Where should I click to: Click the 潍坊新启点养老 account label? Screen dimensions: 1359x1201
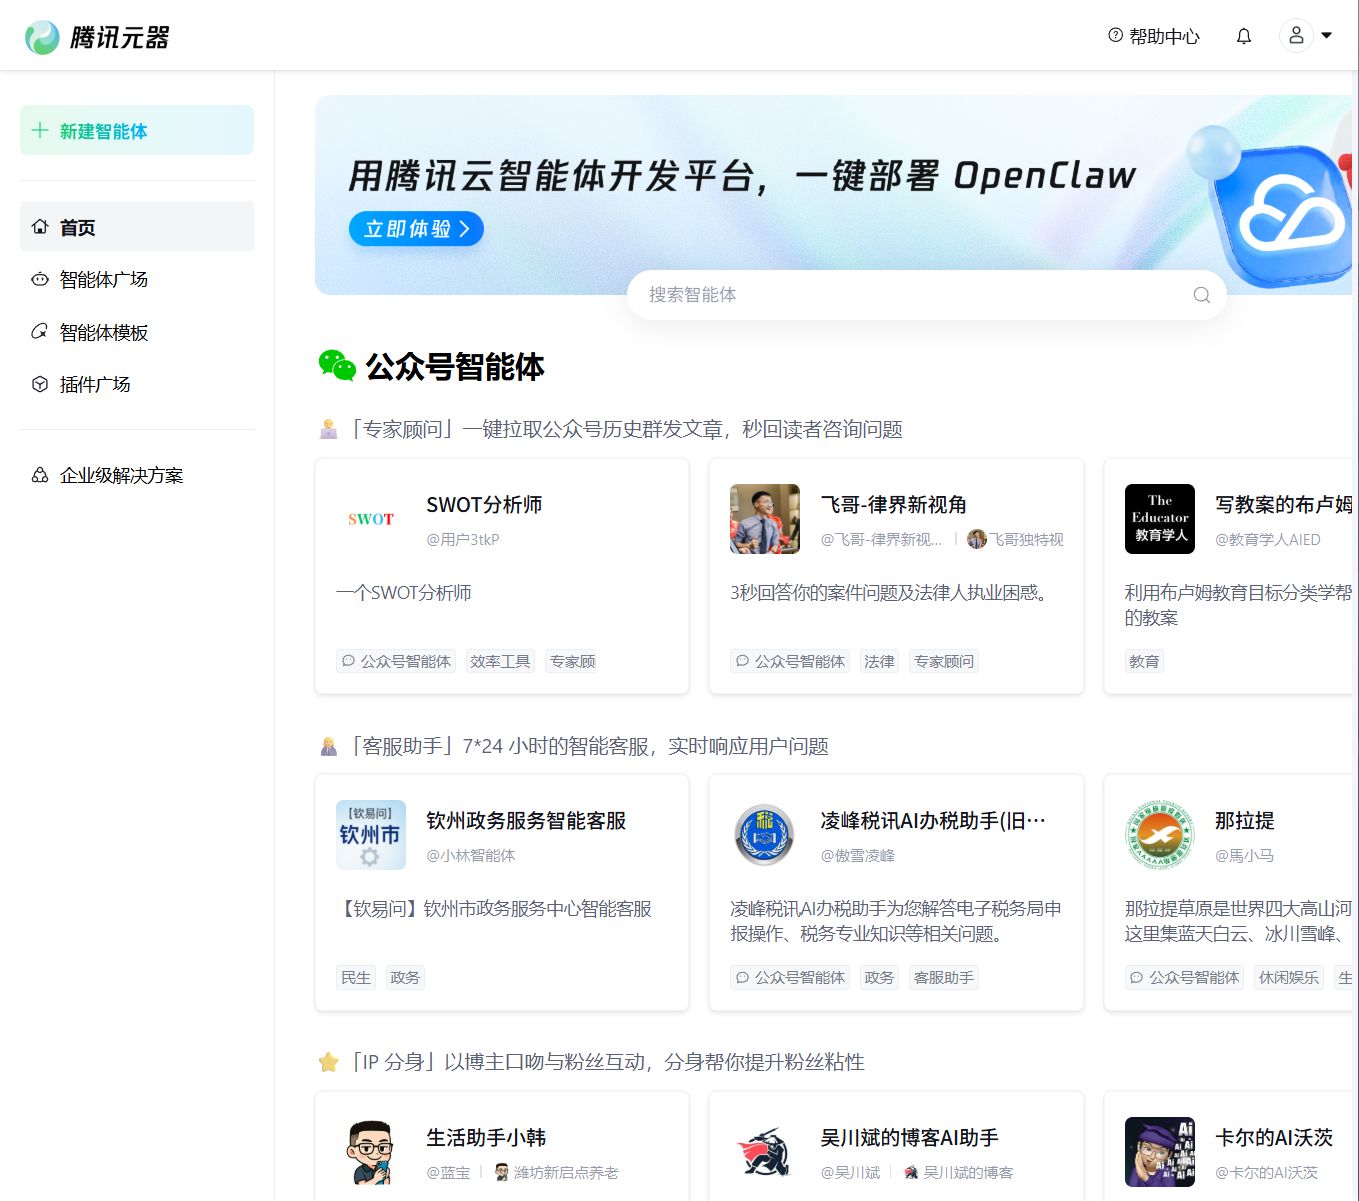click(x=566, y=1172)
